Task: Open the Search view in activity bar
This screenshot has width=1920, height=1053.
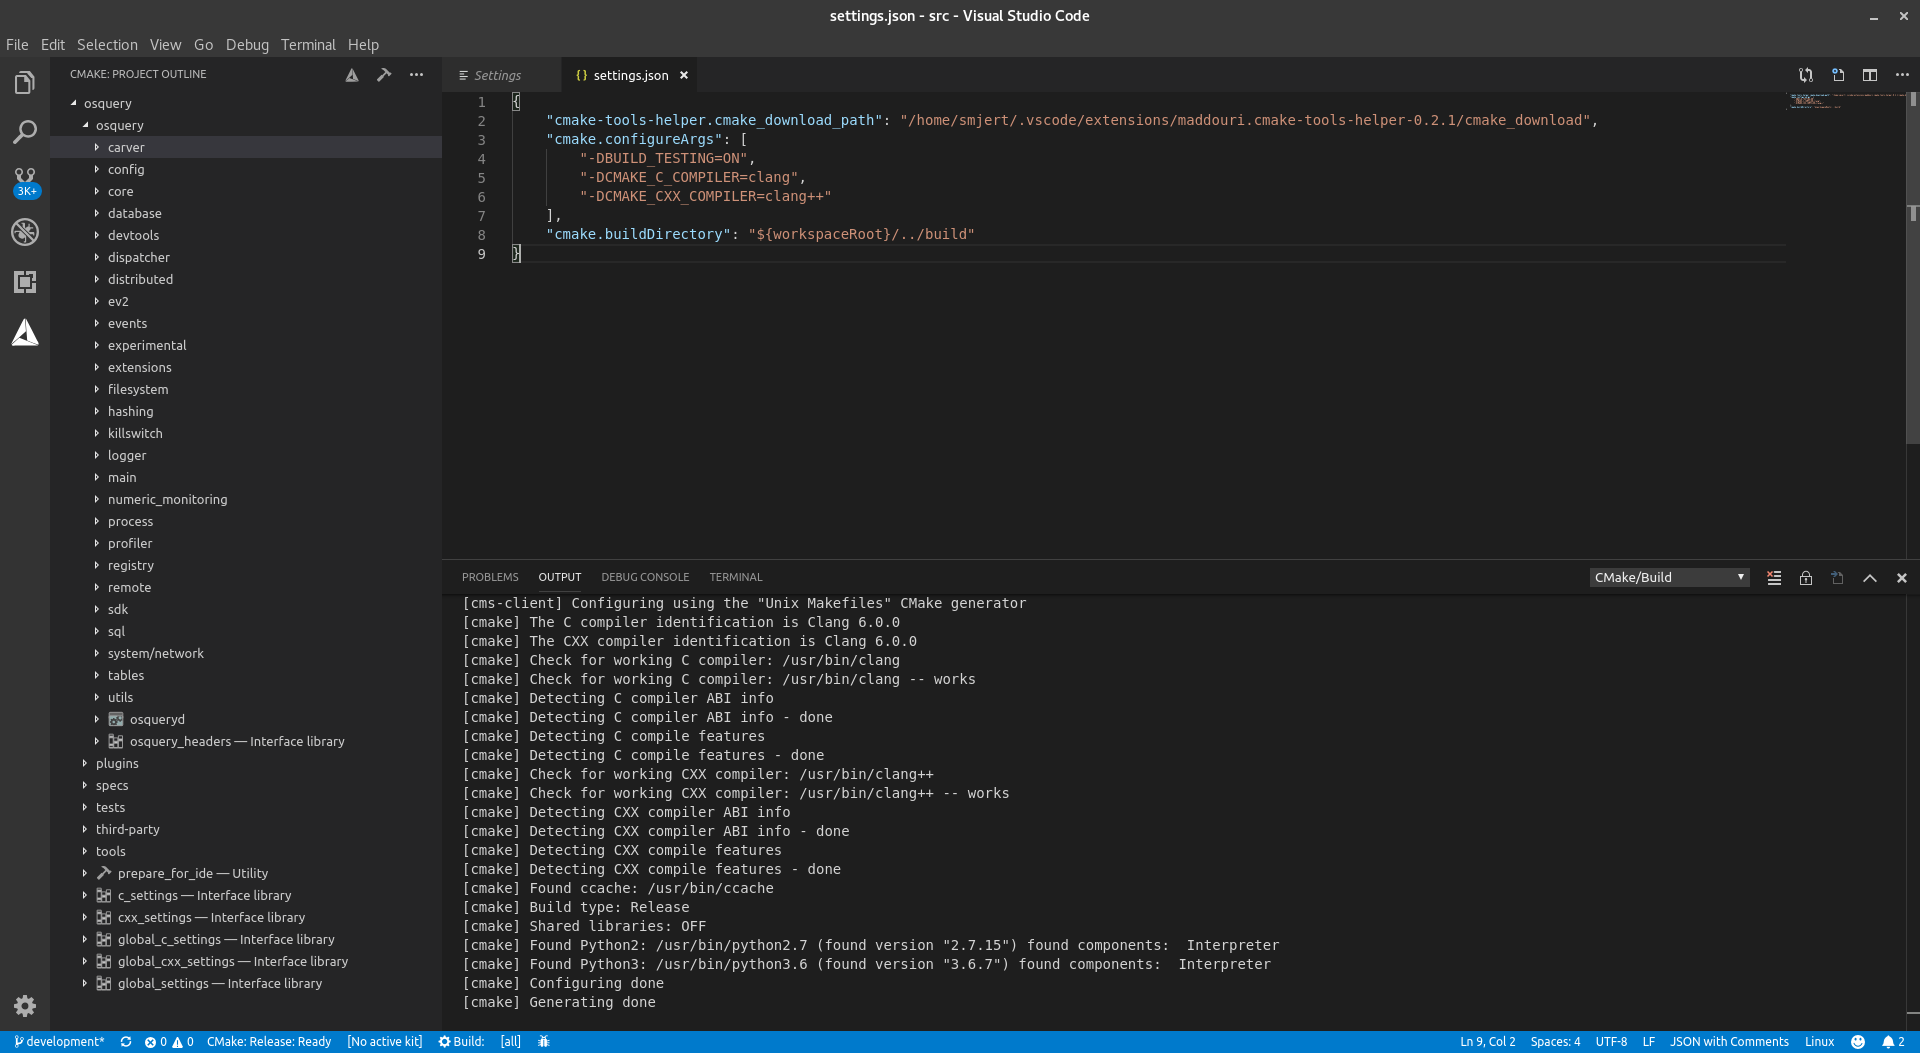Action: pyautogui.click(x=25, y=132)
